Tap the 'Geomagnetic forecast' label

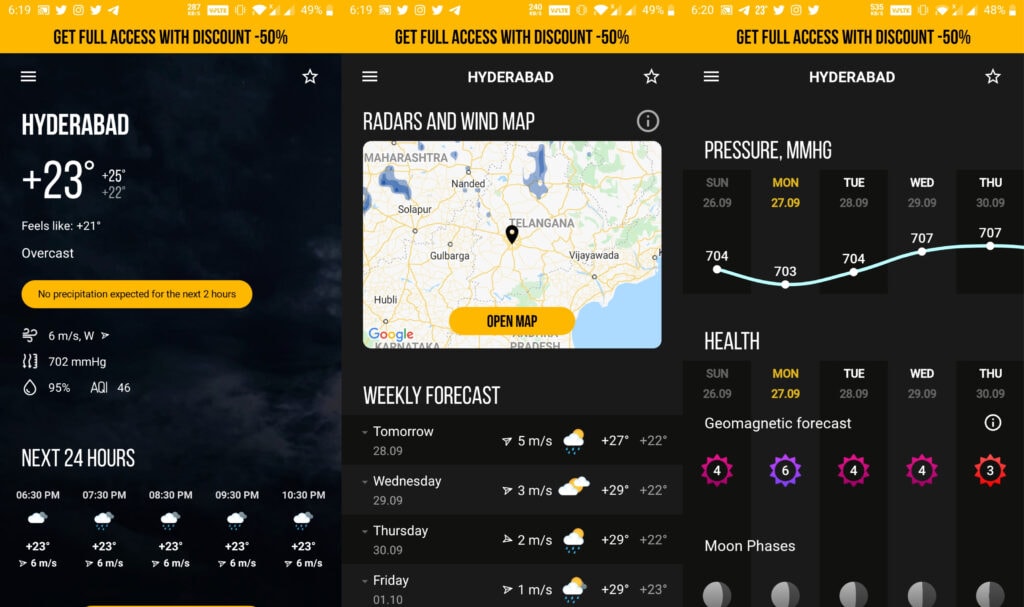tap(778, 423)
